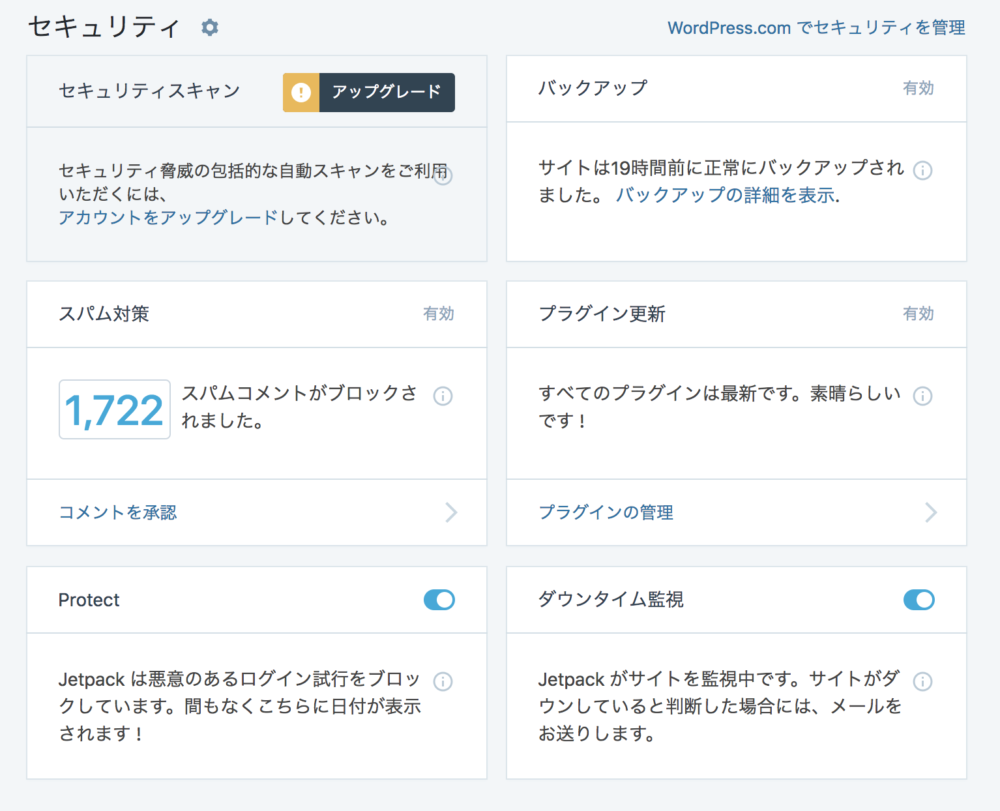Open WordPress.com でセキュリティを管理 link

tap(815, 29)
